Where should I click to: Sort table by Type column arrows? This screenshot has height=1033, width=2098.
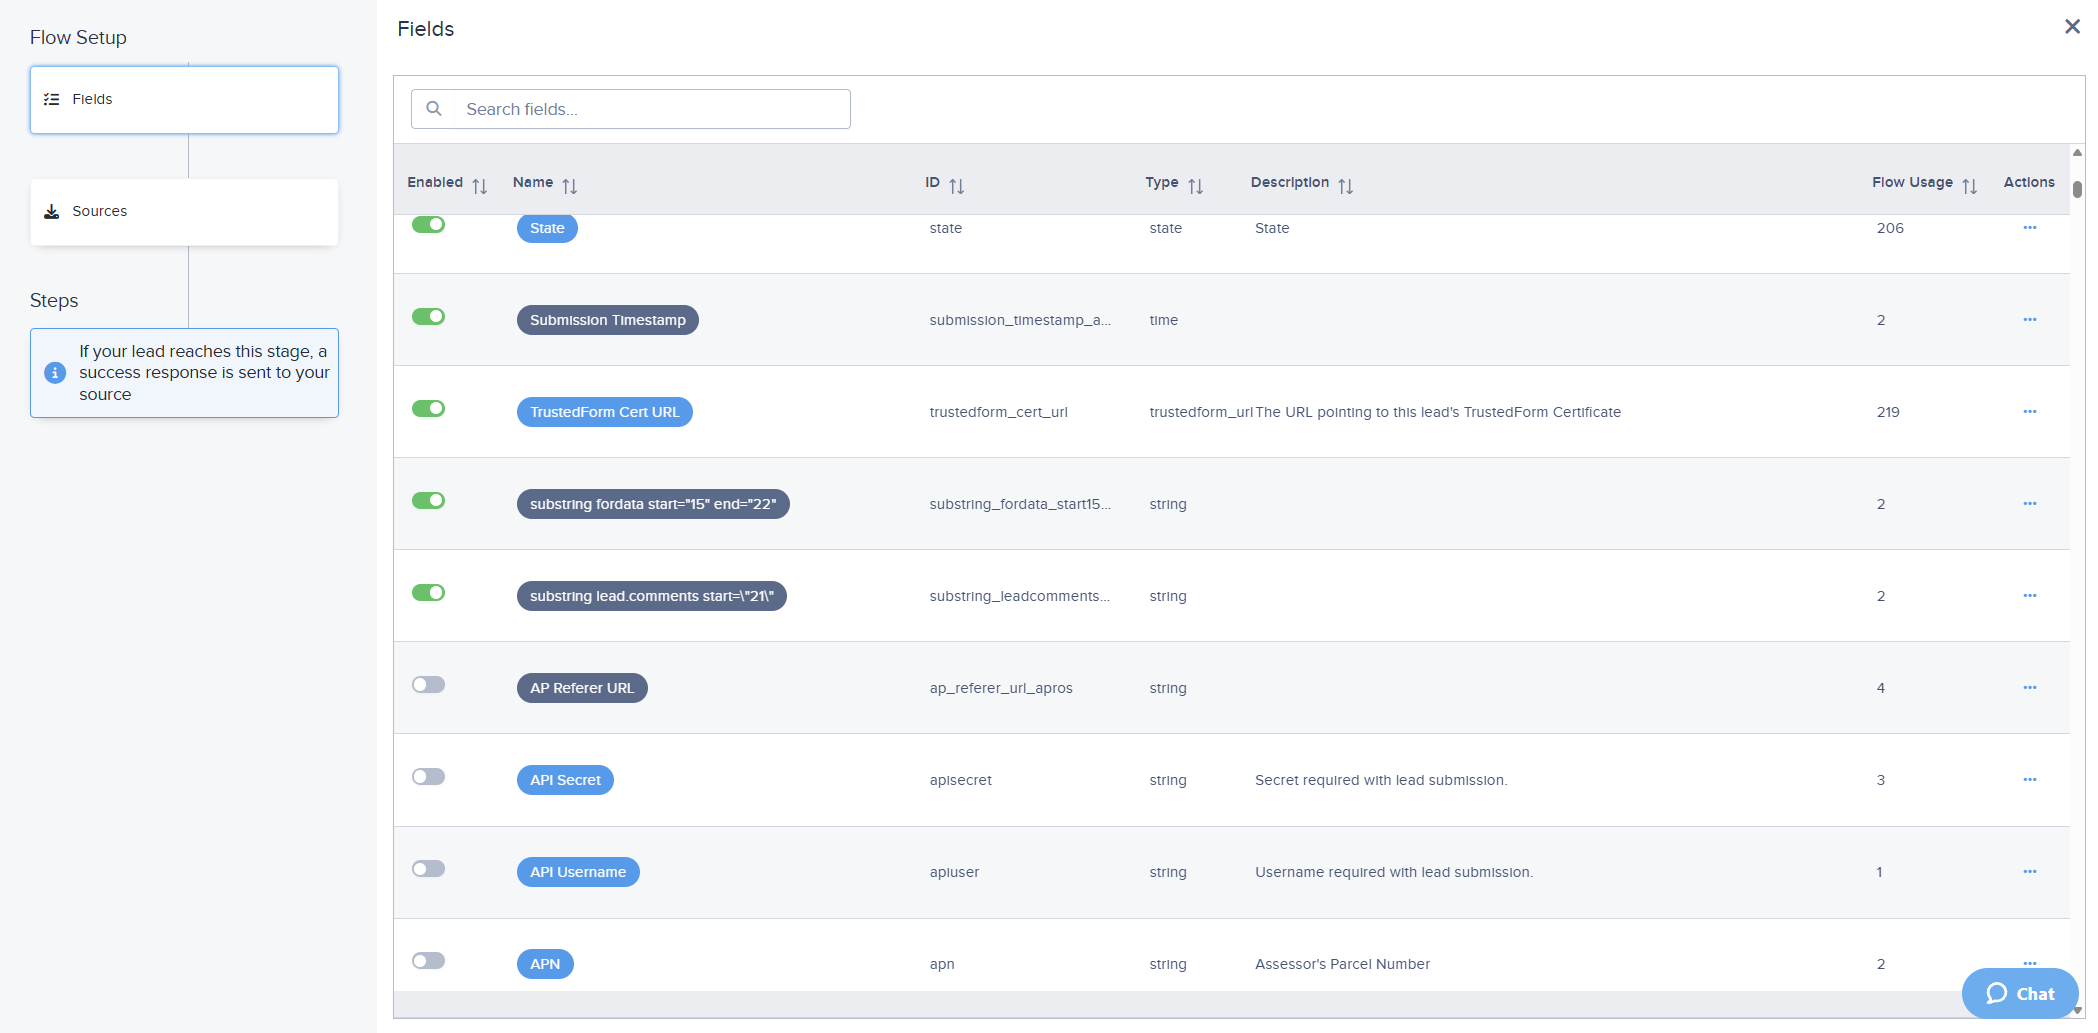(x=1195, y=186)
